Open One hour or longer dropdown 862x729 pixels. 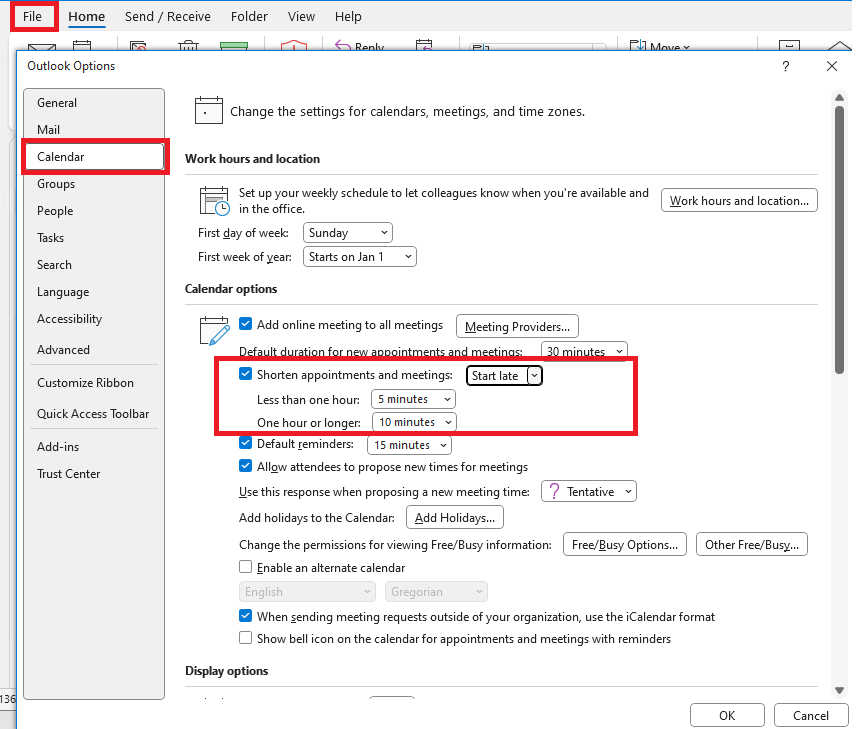415,422
